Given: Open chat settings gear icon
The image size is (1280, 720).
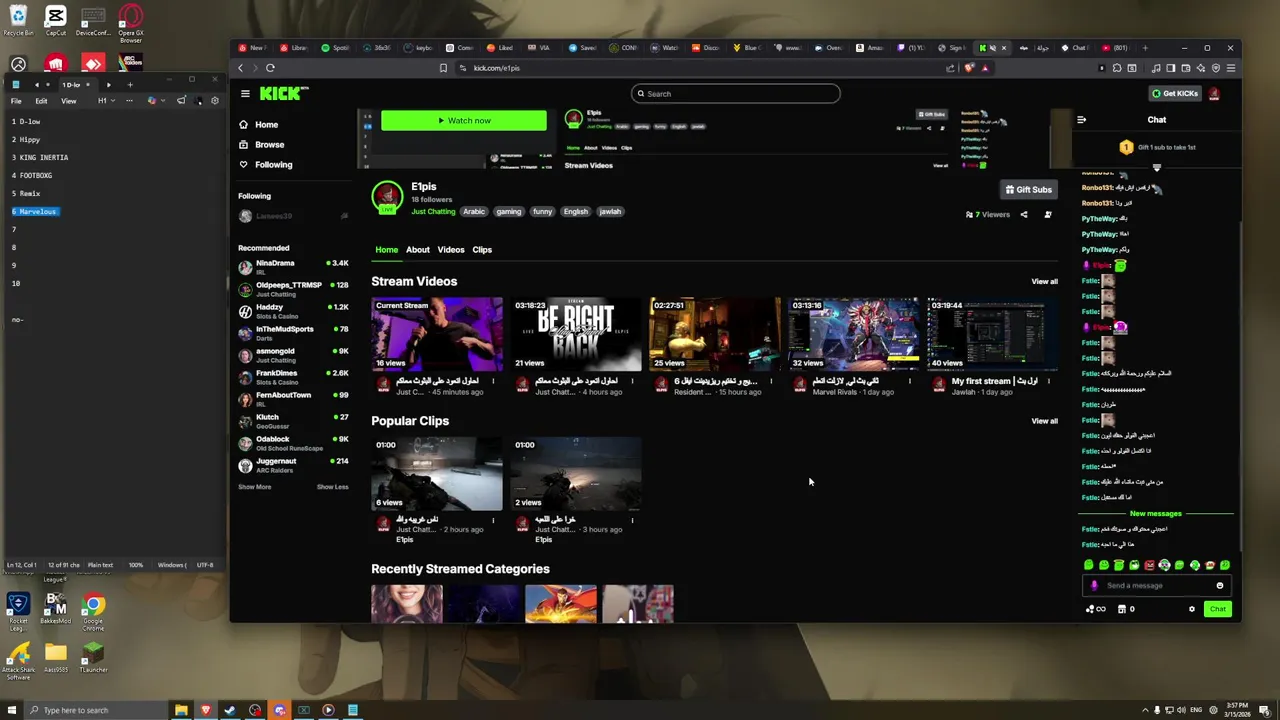Looking at the screenshot, I should pos(1192,609).
